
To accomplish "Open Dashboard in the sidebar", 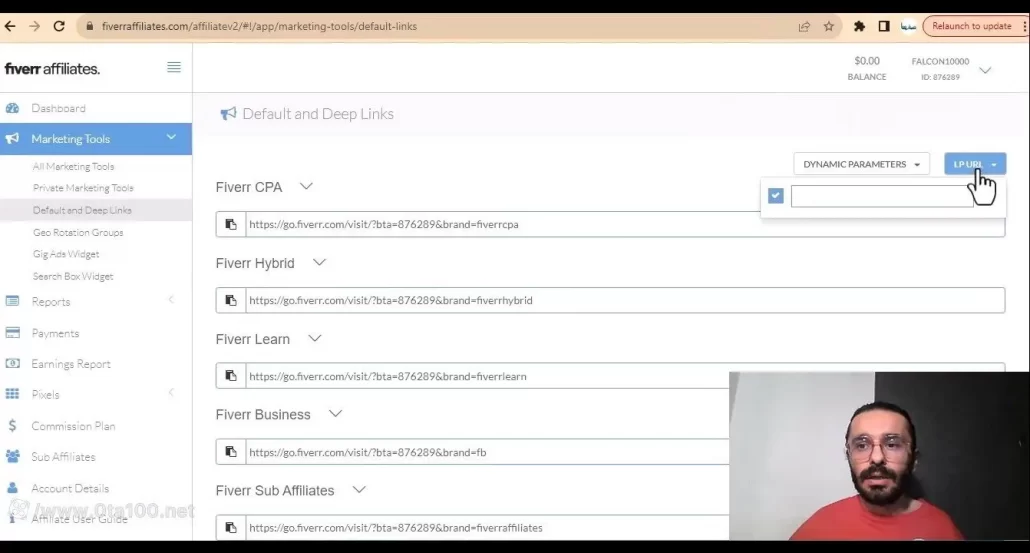I will (58, 108).
